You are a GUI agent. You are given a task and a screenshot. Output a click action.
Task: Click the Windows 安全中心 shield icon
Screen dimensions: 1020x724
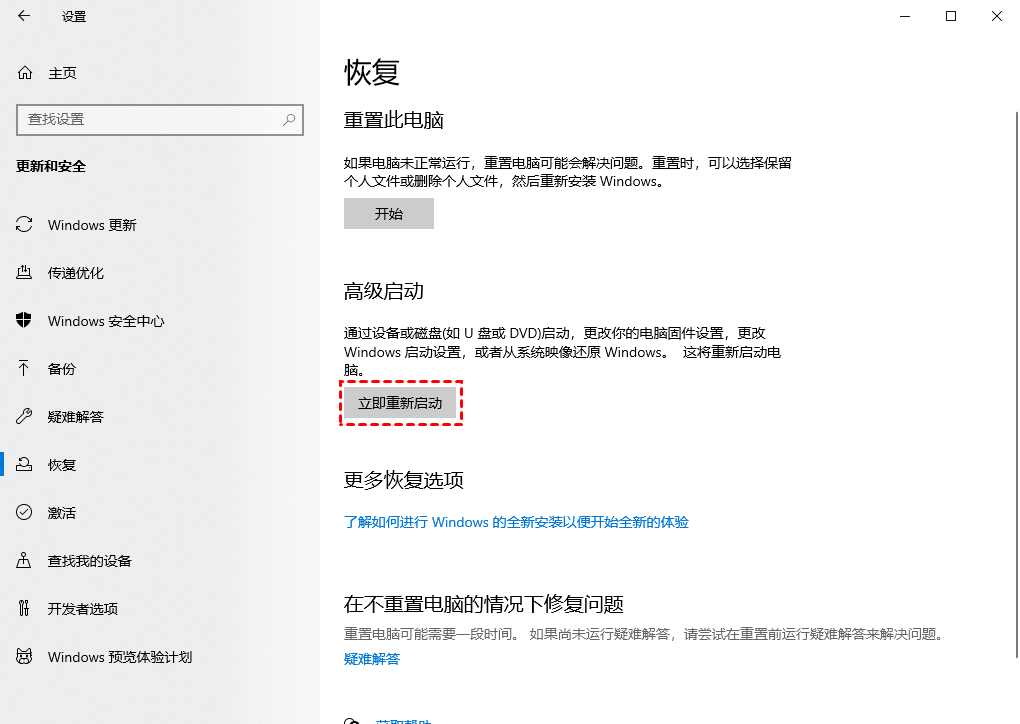click(24, 320)
